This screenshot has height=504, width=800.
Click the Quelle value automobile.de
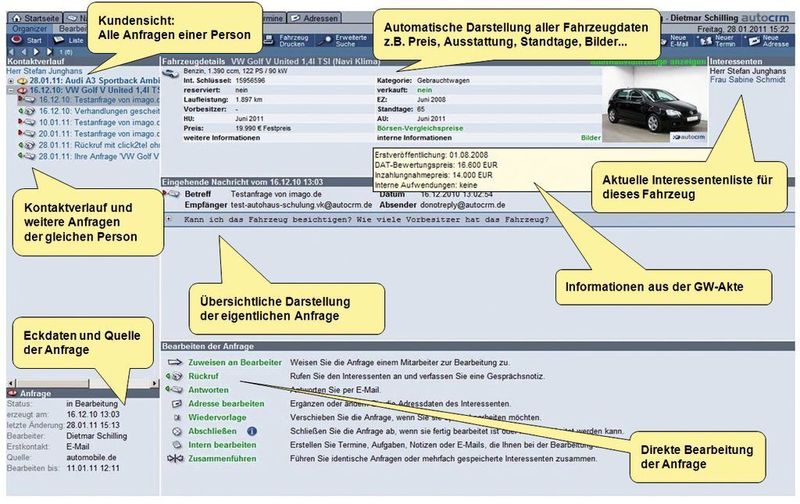click(x=91, y=457)
